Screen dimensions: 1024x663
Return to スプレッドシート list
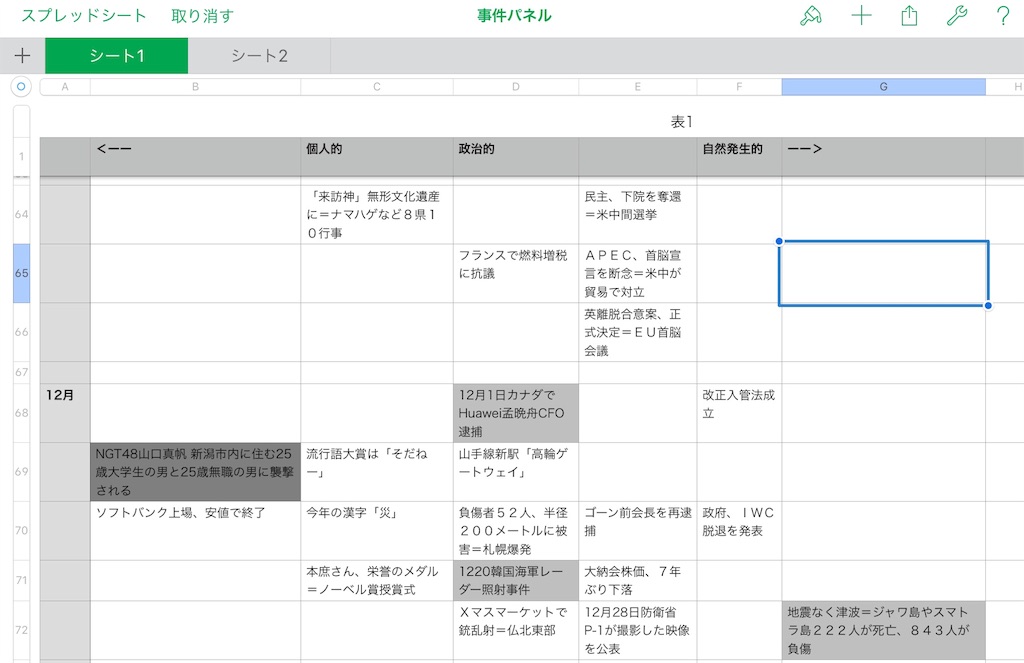79,15
